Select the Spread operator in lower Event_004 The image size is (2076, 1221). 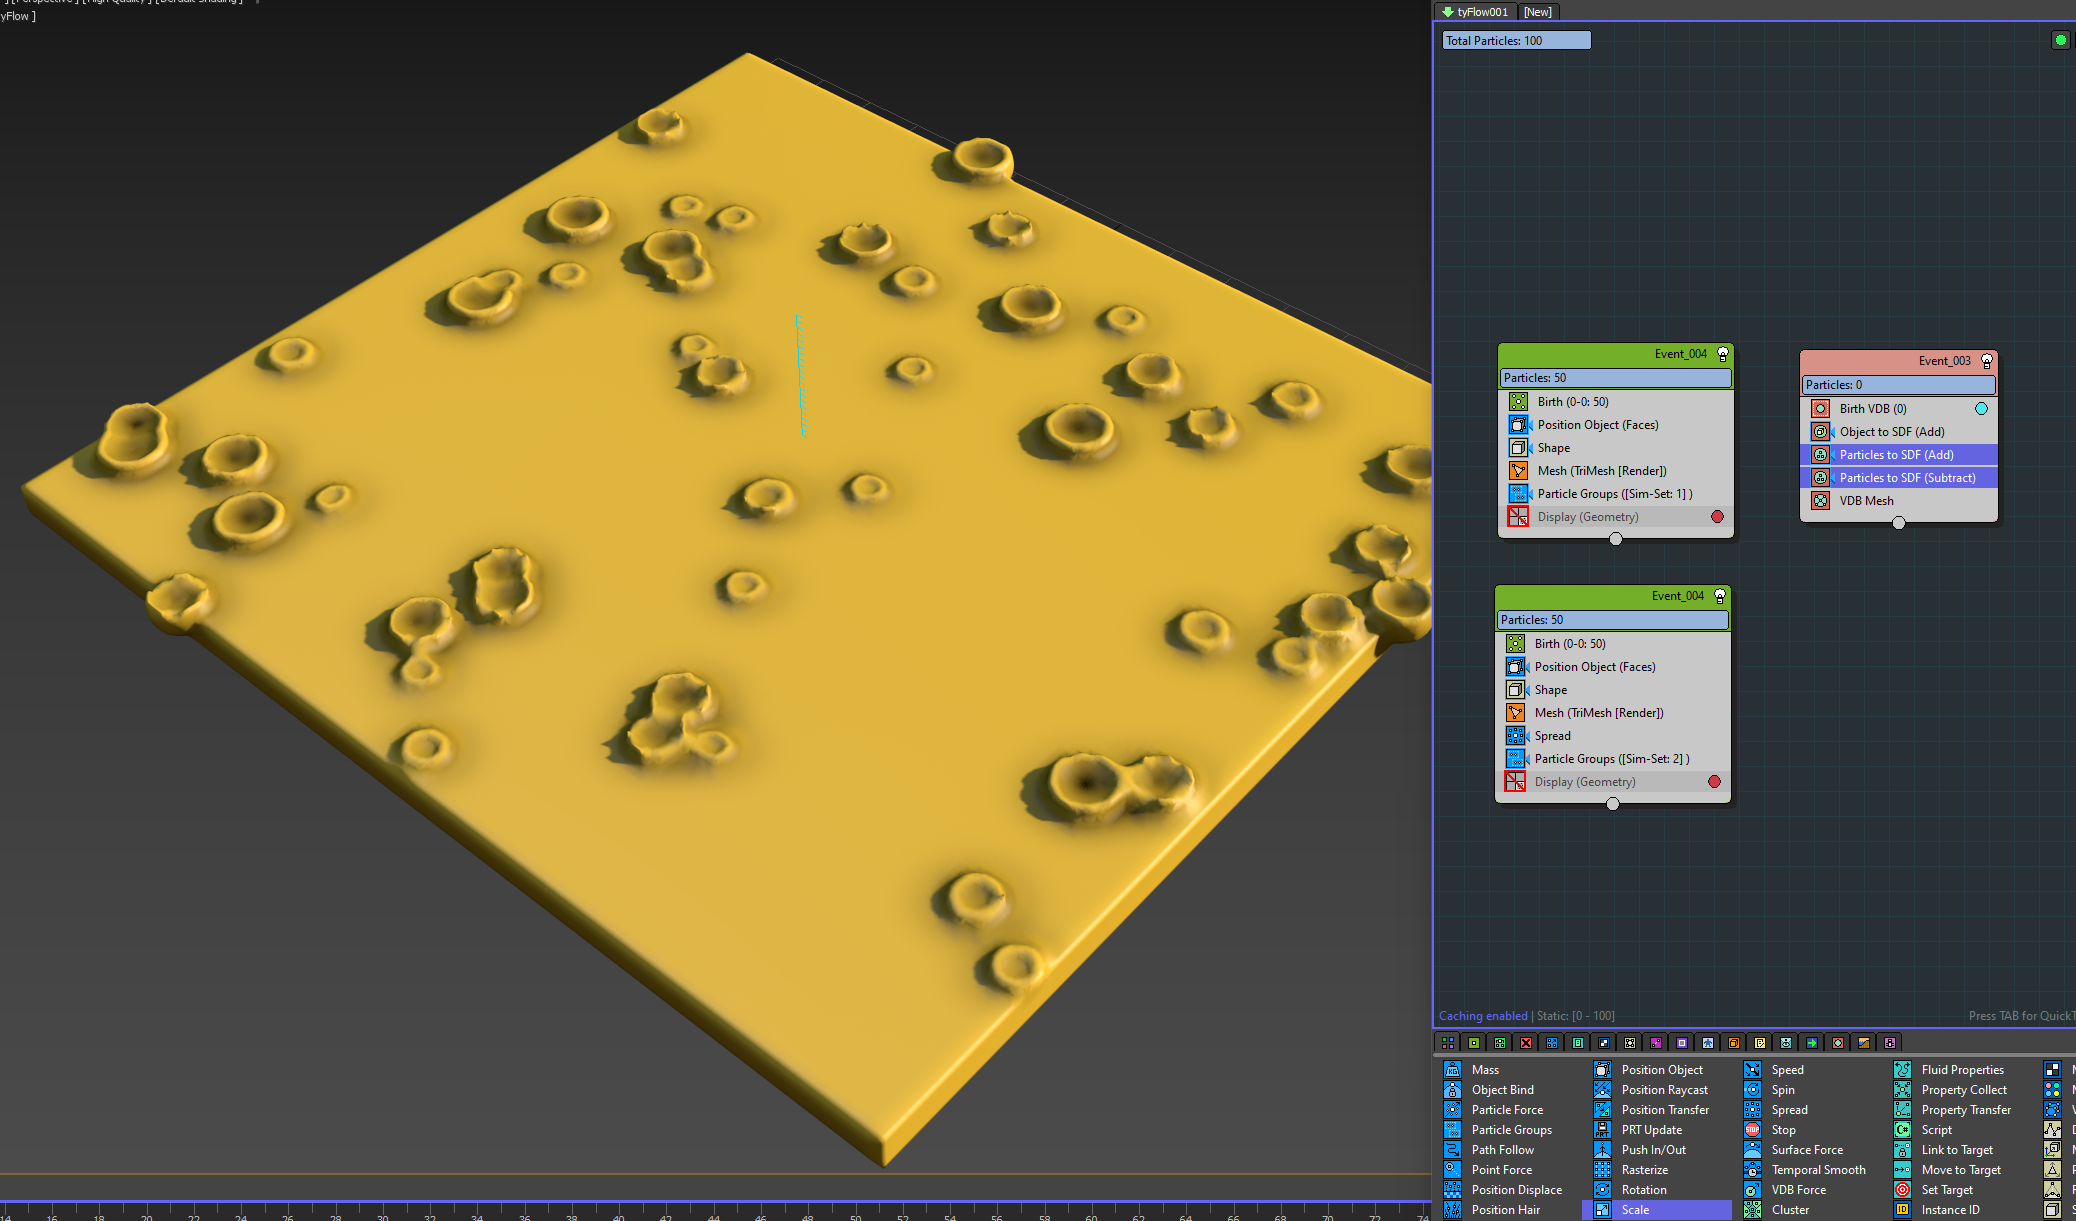[1552, 736]
